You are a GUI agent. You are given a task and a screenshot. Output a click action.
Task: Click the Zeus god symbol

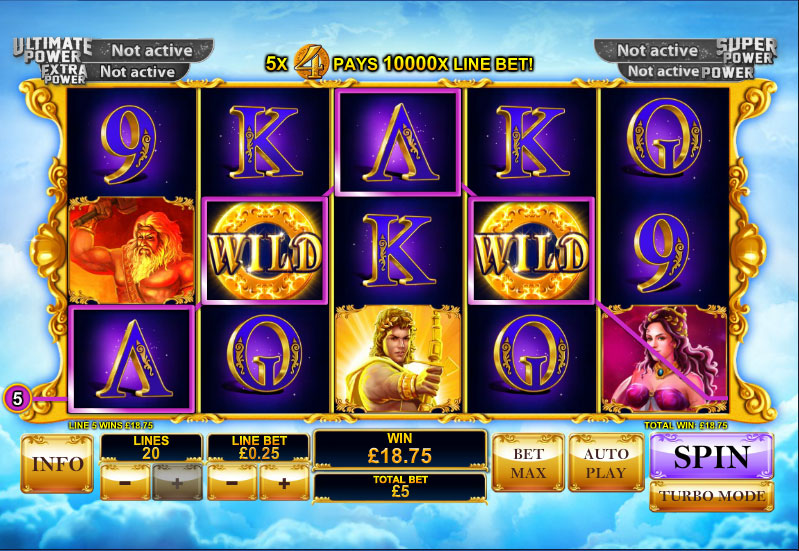pos(131,250)
